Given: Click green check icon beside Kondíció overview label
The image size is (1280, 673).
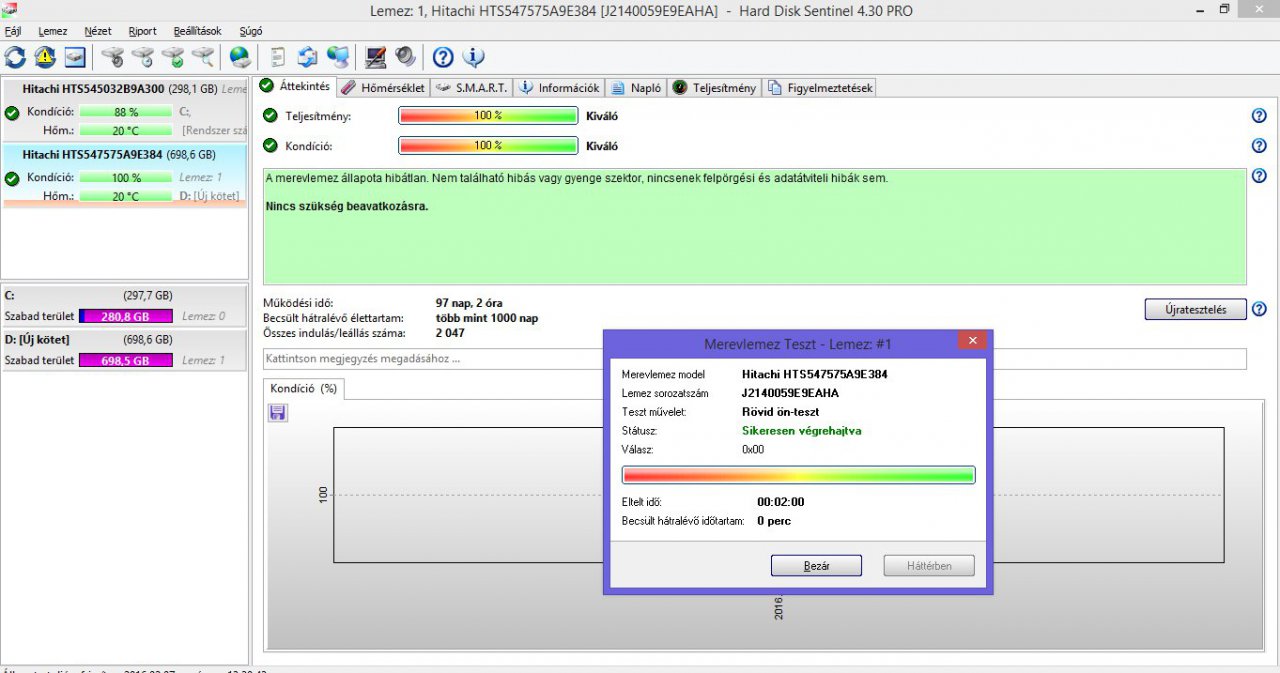Looking at the screenshot, I should click(270, 146).
